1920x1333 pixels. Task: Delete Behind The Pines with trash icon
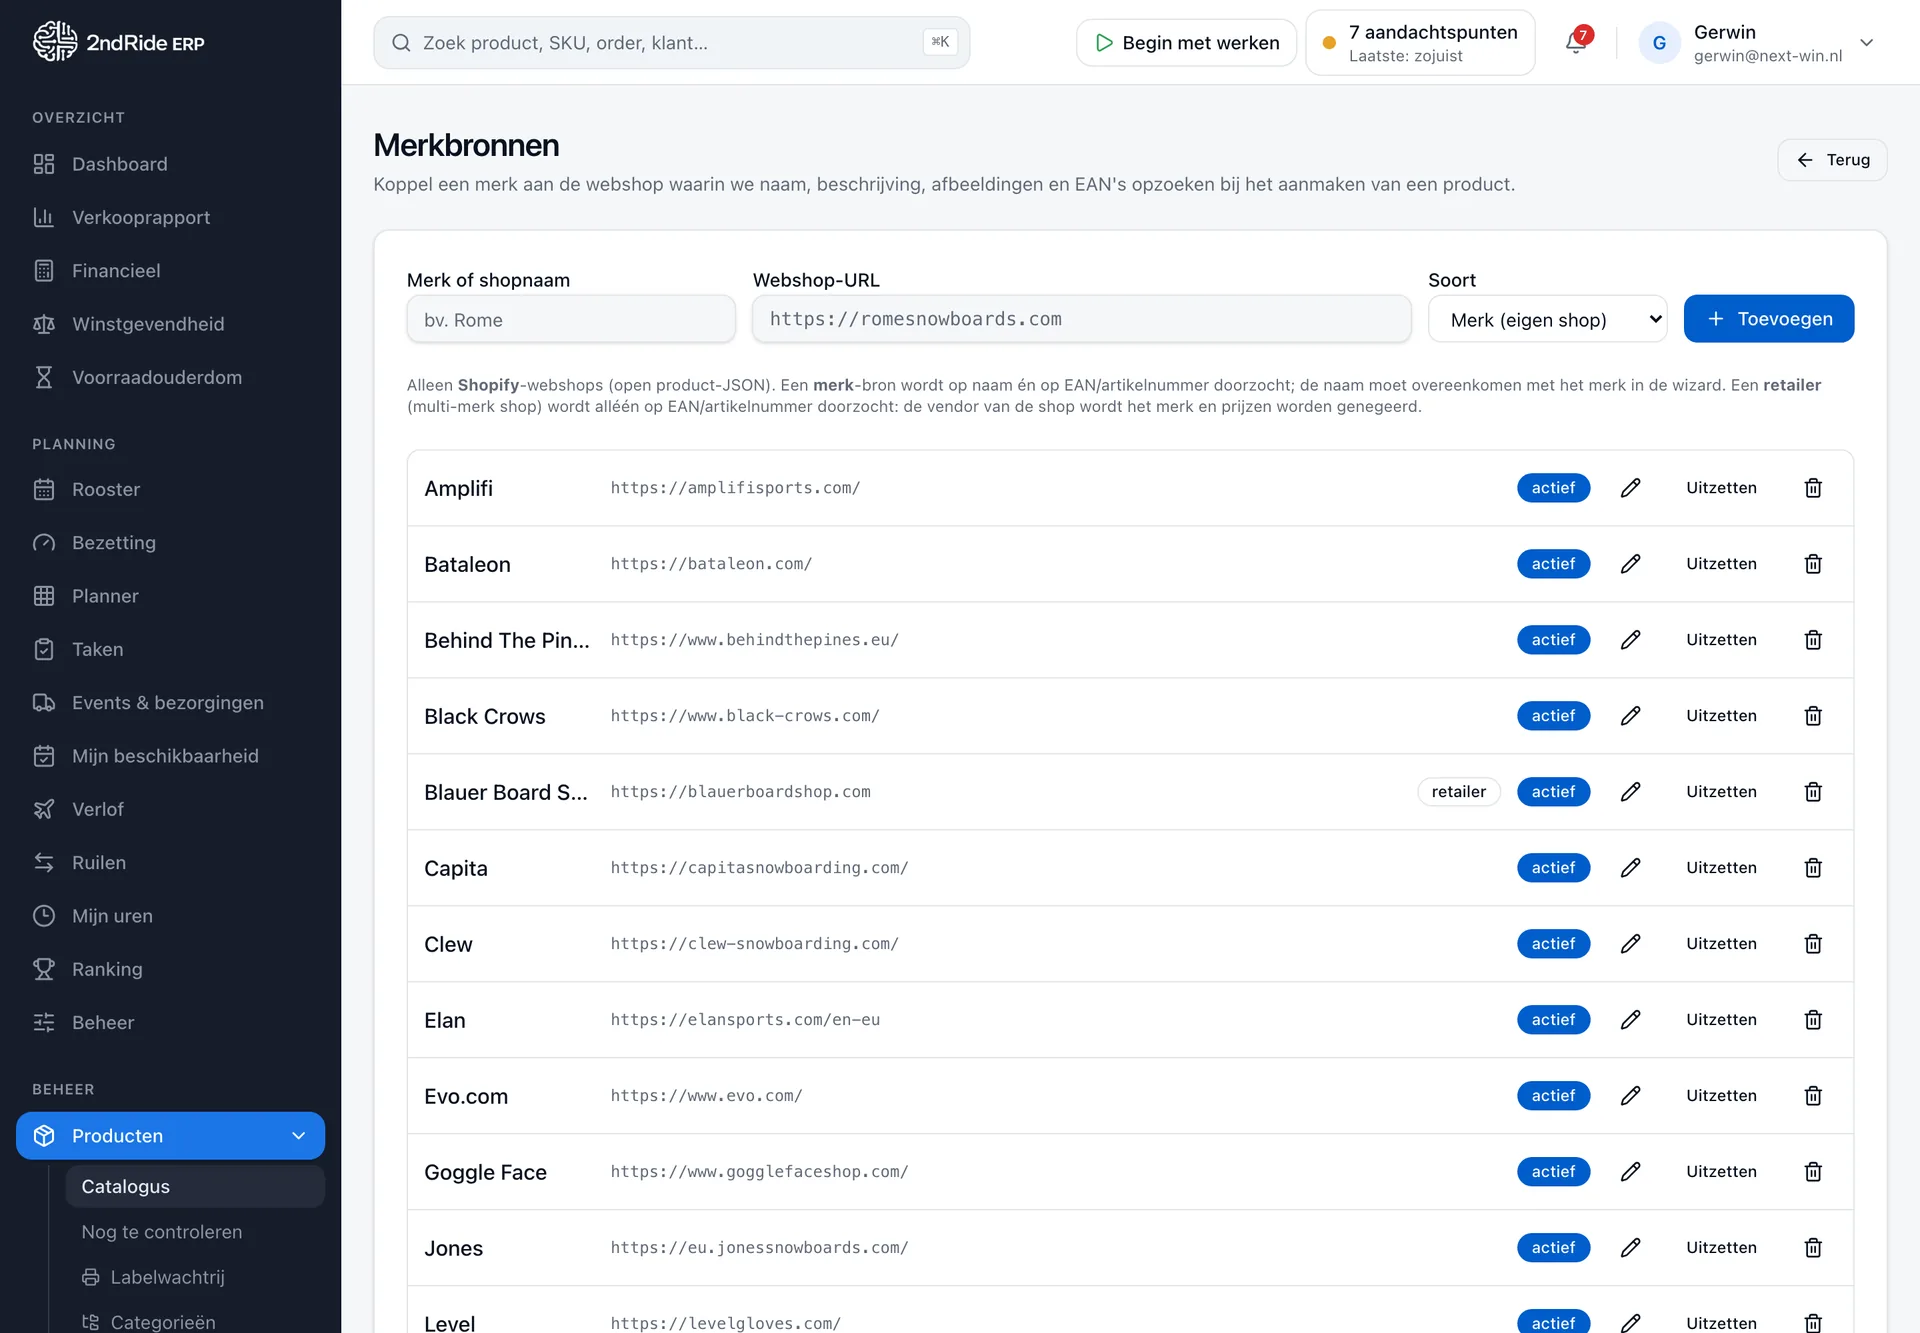[1813, 640]
